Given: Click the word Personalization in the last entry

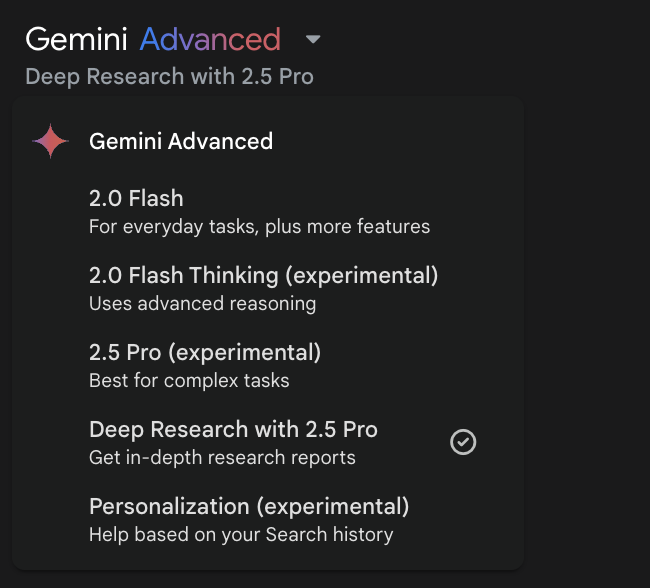Looking at the screenshot, I should tap(170, 507).
